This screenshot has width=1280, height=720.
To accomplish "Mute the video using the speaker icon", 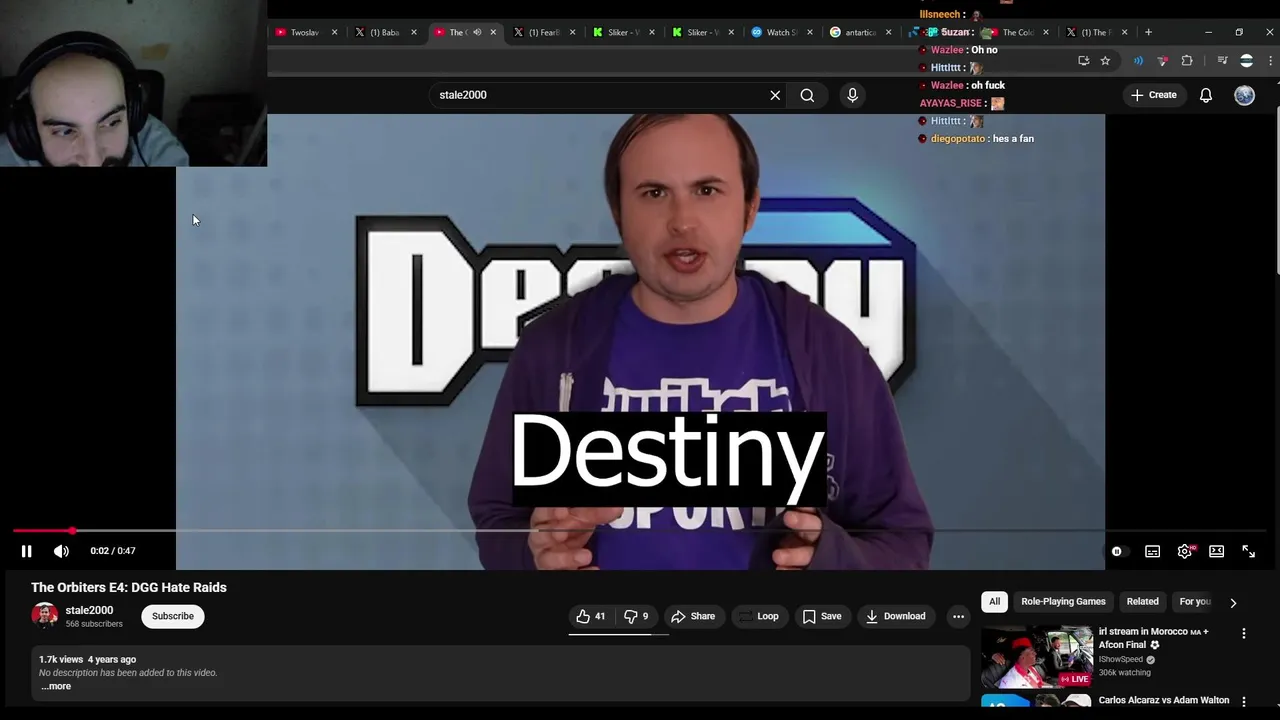I will 61,551.
